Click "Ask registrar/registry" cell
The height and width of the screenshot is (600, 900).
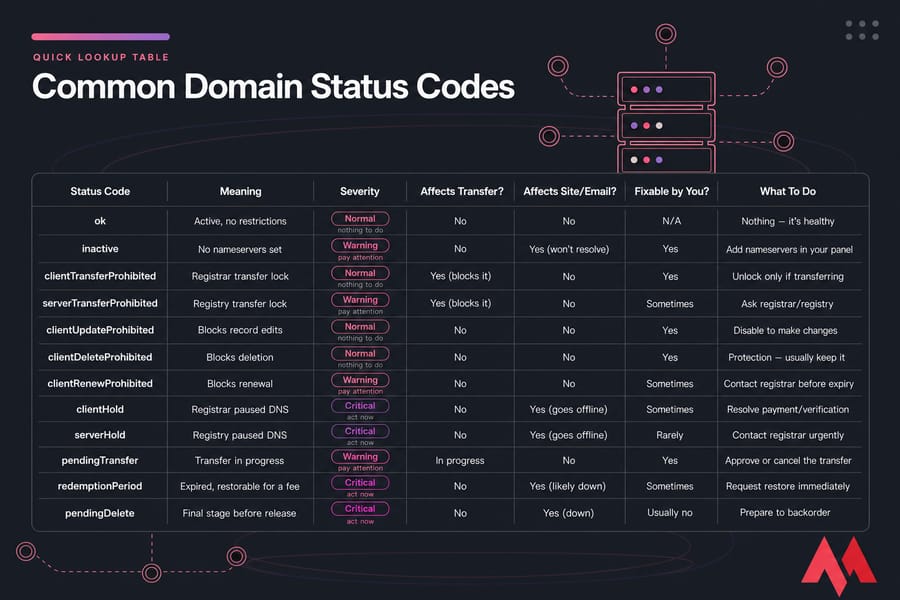787,304
